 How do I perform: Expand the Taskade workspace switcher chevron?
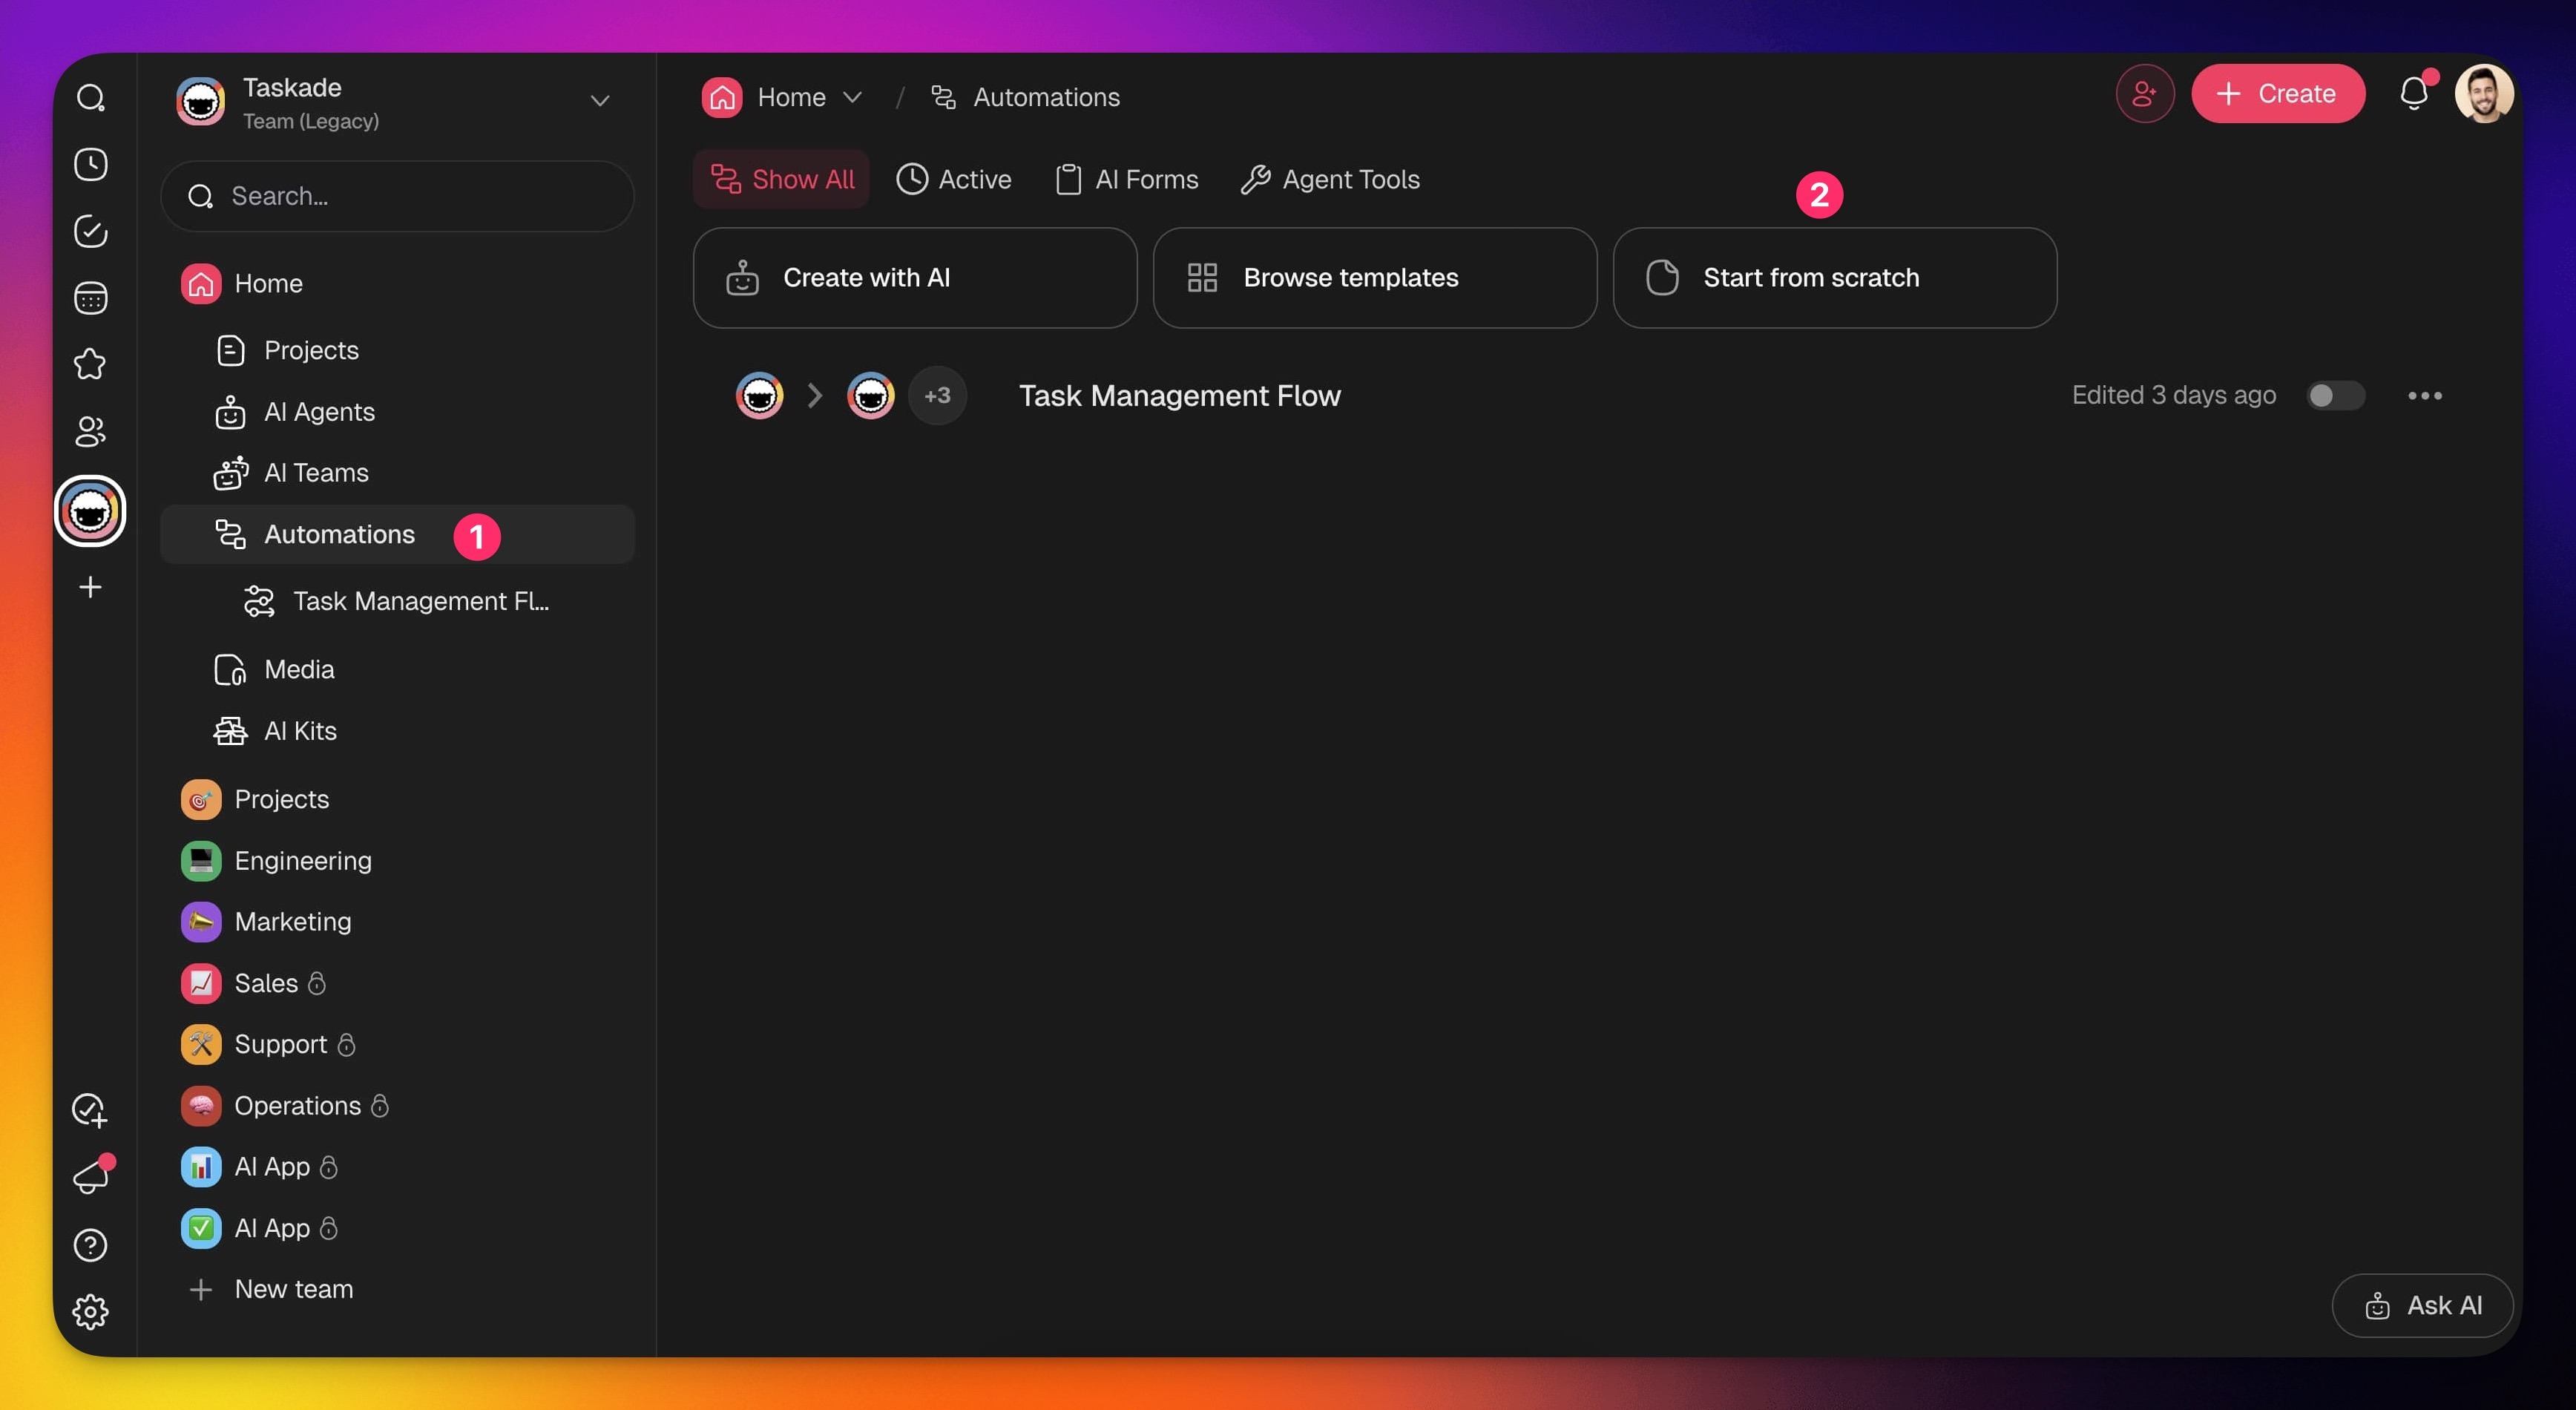coord(600,101)
